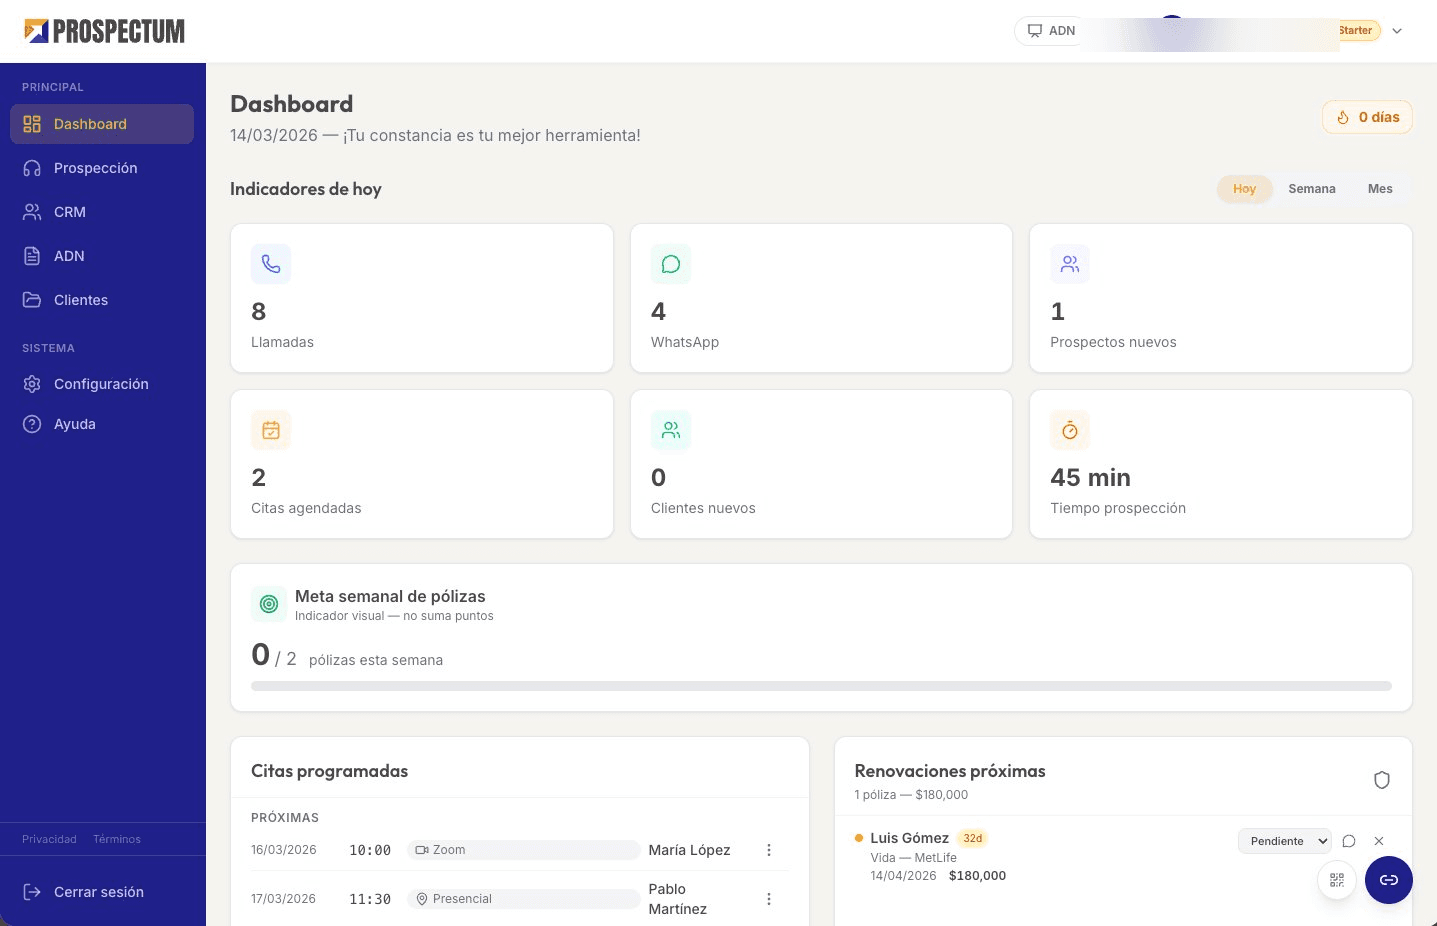Open the Configuración settings entry
This screenshot has width=1437, height=926.
(x=101, y=383)
